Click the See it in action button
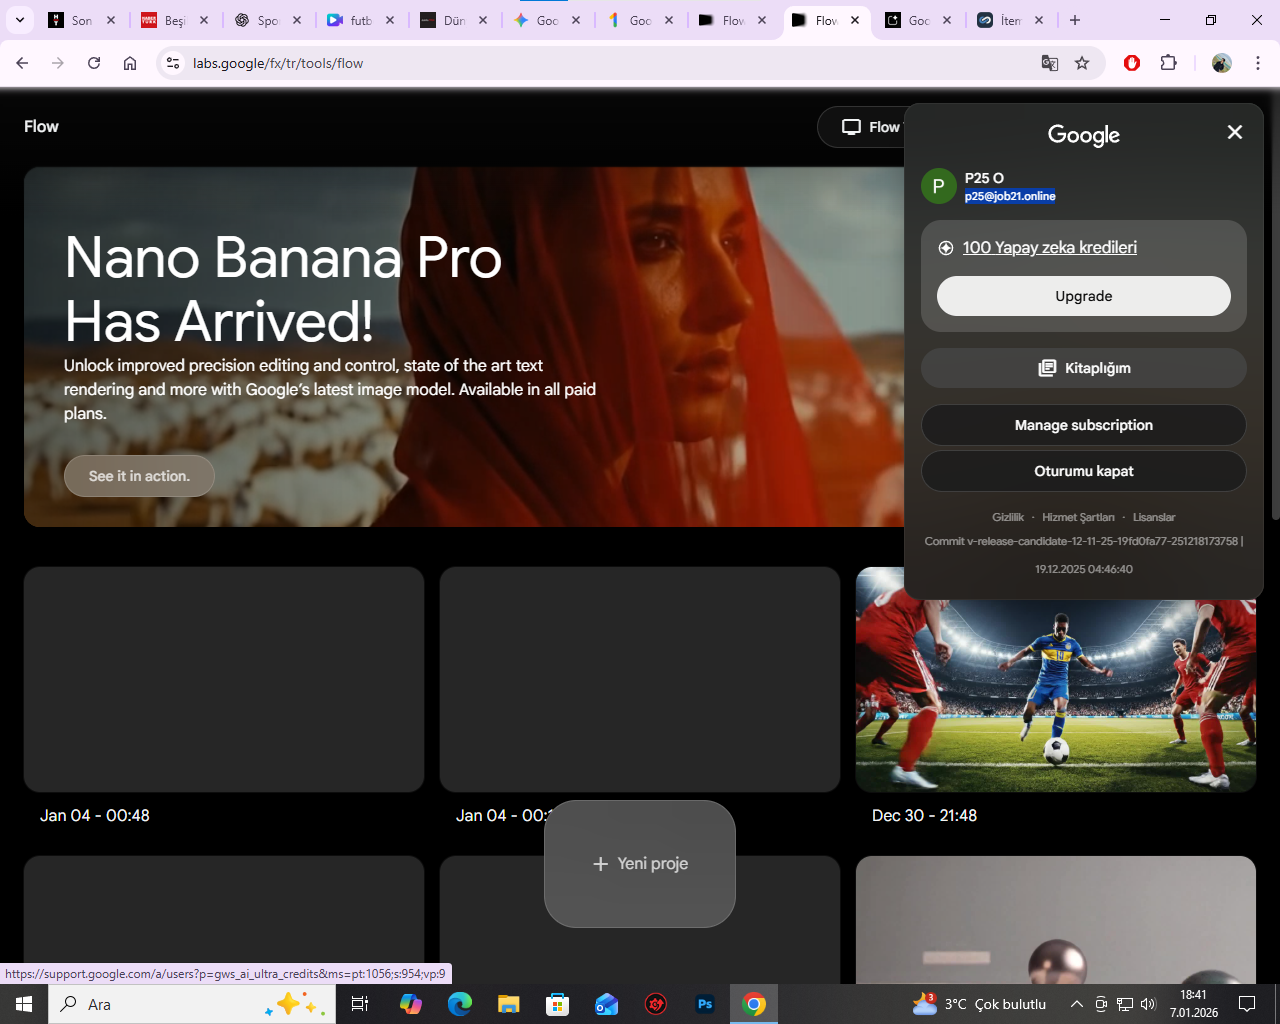1280x1024 pixels. point(139,476)
